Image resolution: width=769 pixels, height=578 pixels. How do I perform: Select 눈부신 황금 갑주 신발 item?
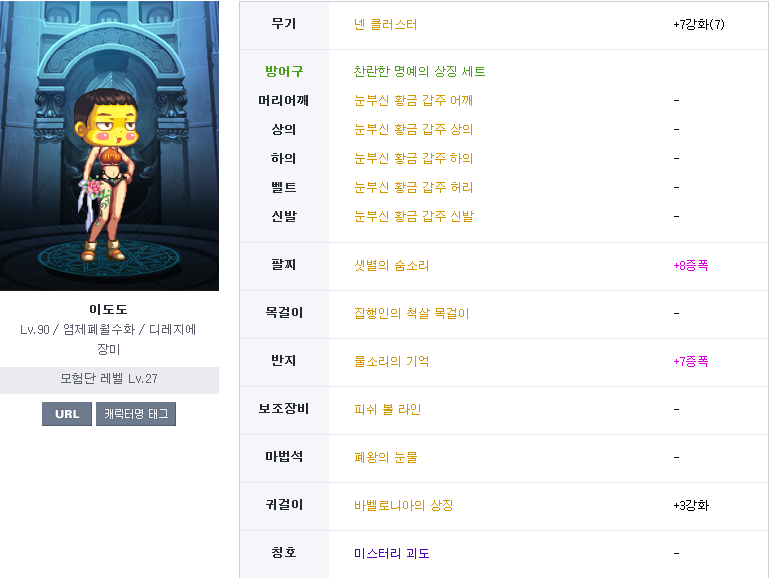click(413, 216)
